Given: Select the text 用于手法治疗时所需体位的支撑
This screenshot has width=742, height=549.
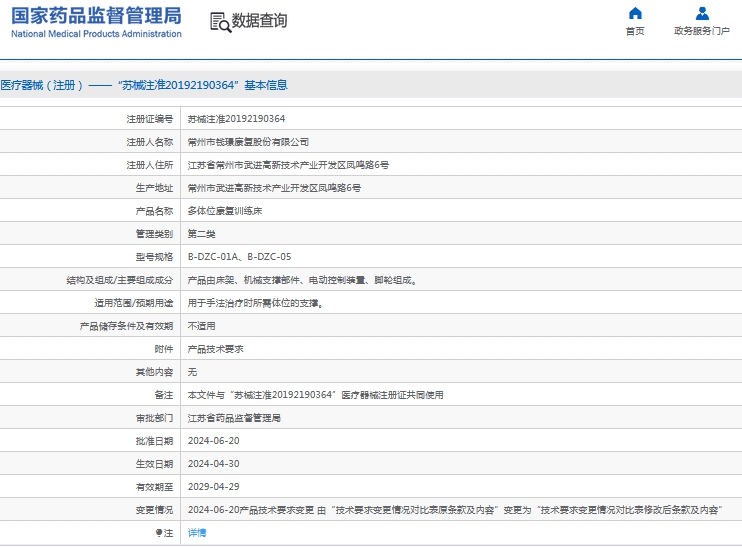Looking at the screenshot, I should 256,303.
